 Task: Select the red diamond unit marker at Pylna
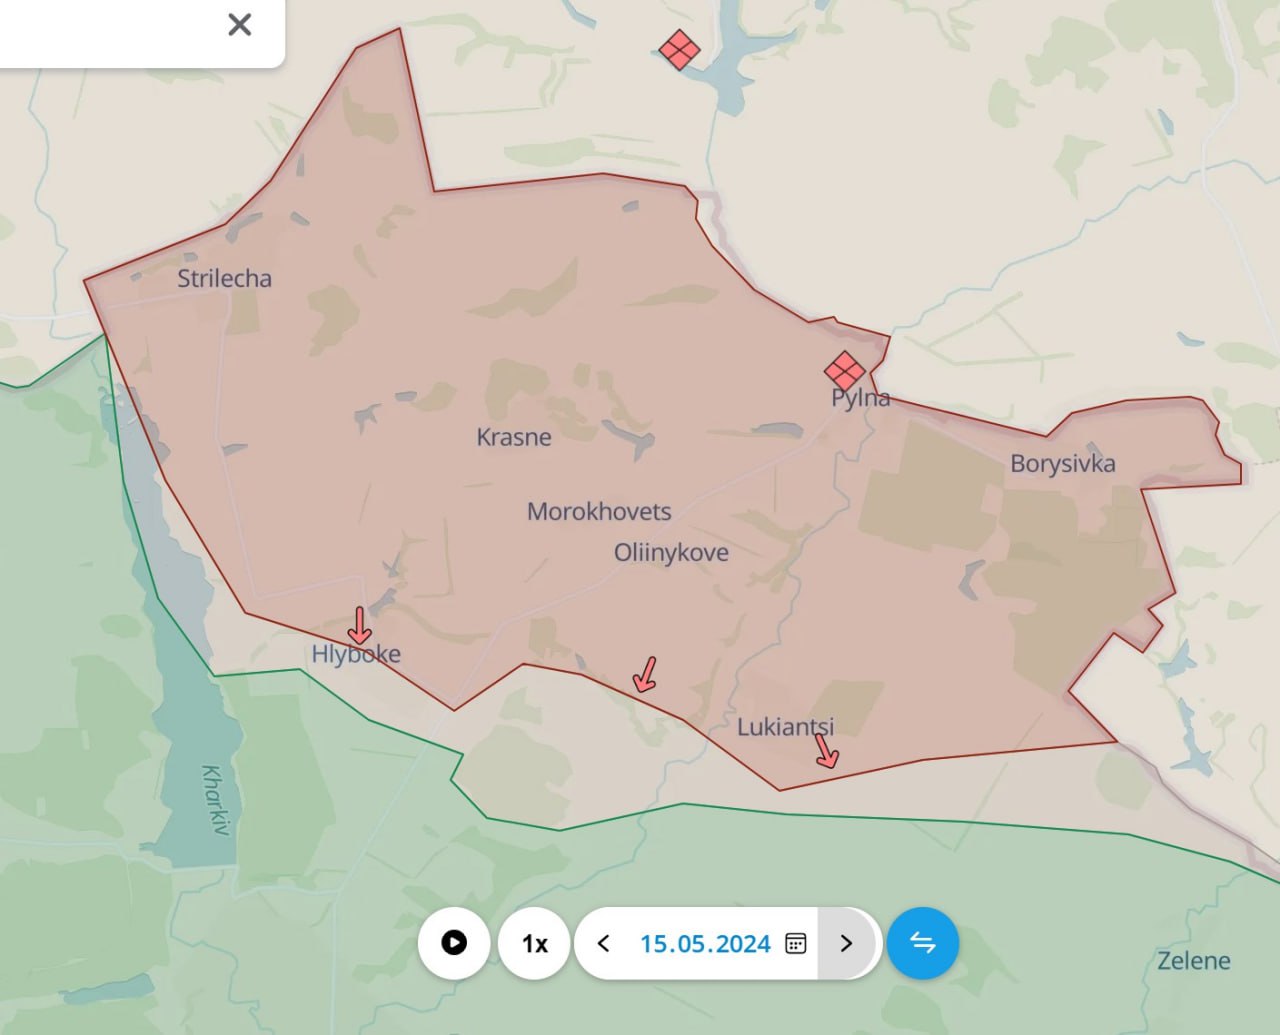click(845, 371)
